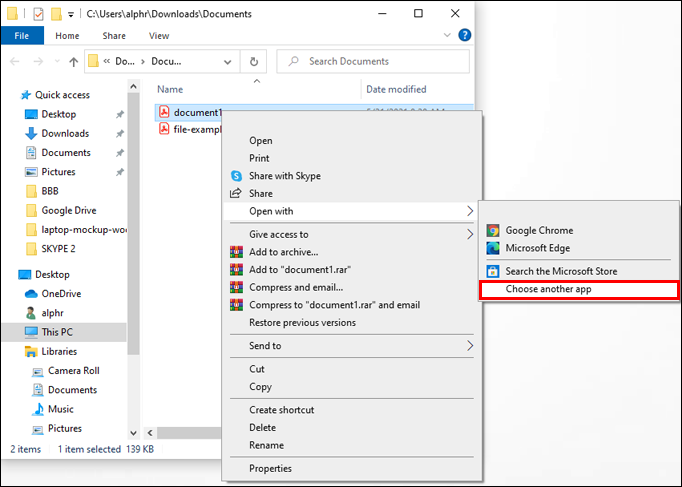Choose Compress to "document1.rar" and email
Viewport: 682px width, 487px height.
(352, 305)
